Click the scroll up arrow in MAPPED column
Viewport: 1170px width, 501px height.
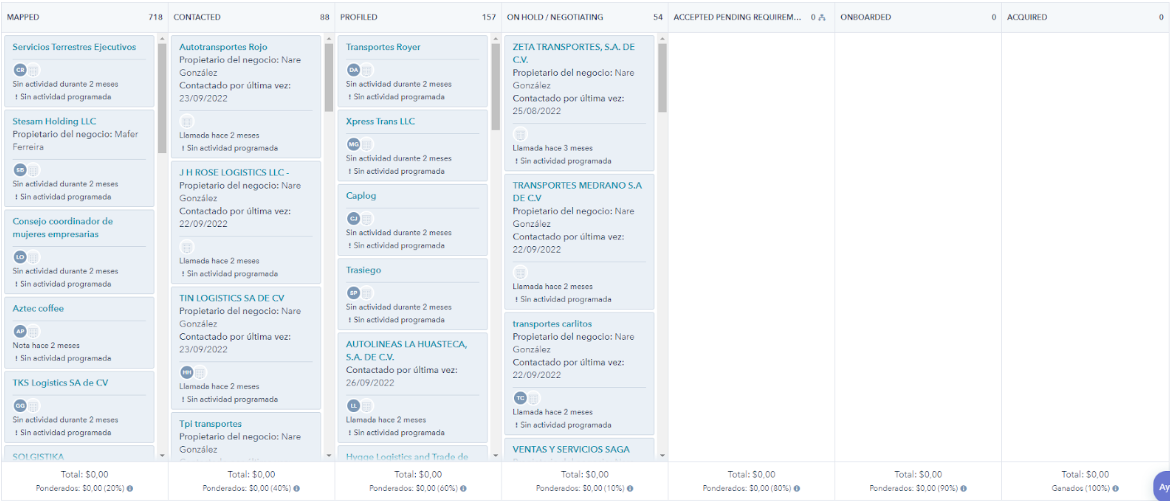click(x=162, y=39)
